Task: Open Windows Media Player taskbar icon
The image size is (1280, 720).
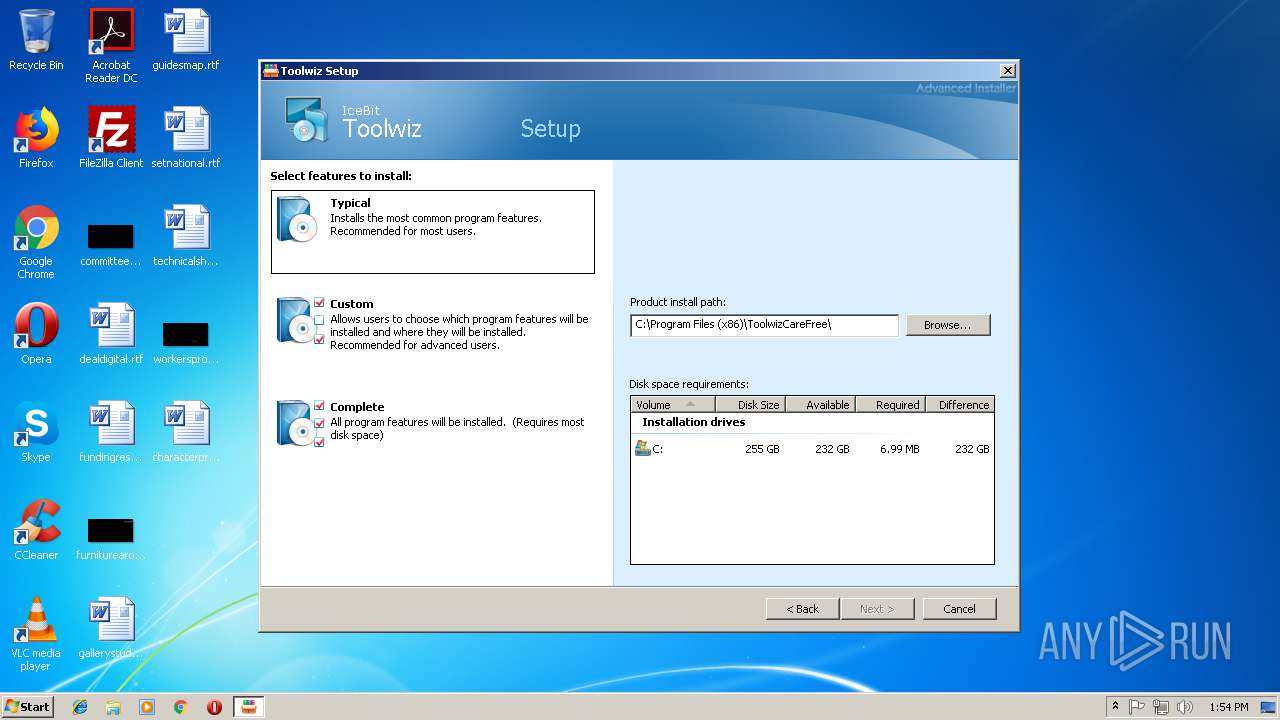Action: [x=147, y=707]
